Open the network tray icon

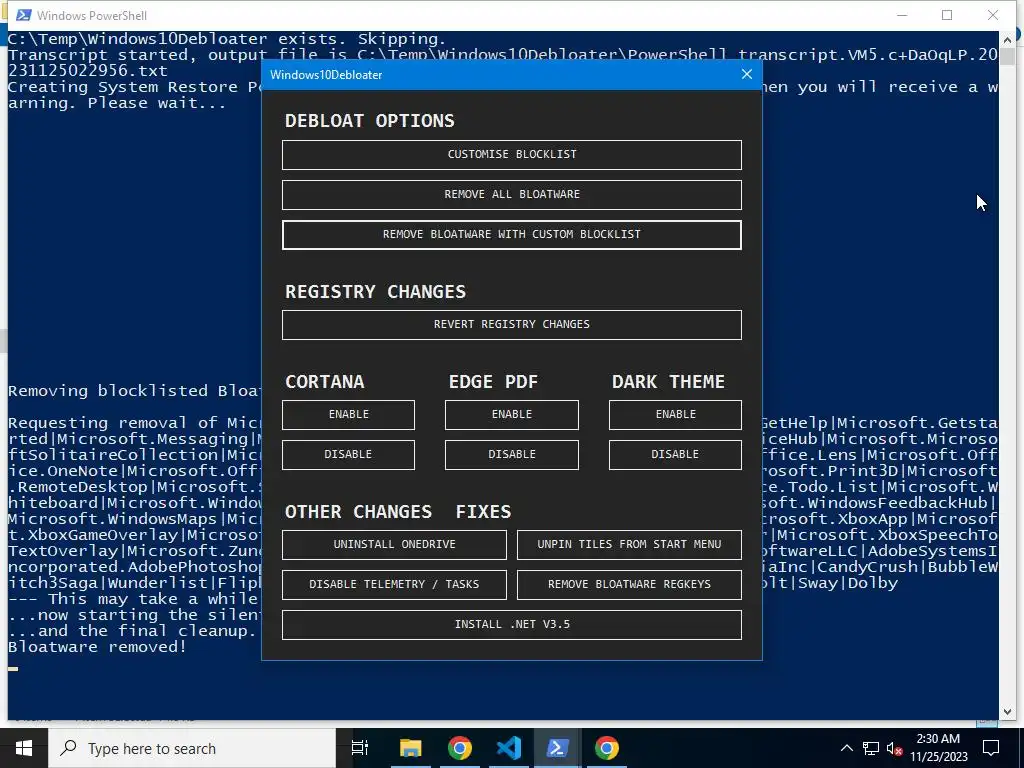[871, 748]
